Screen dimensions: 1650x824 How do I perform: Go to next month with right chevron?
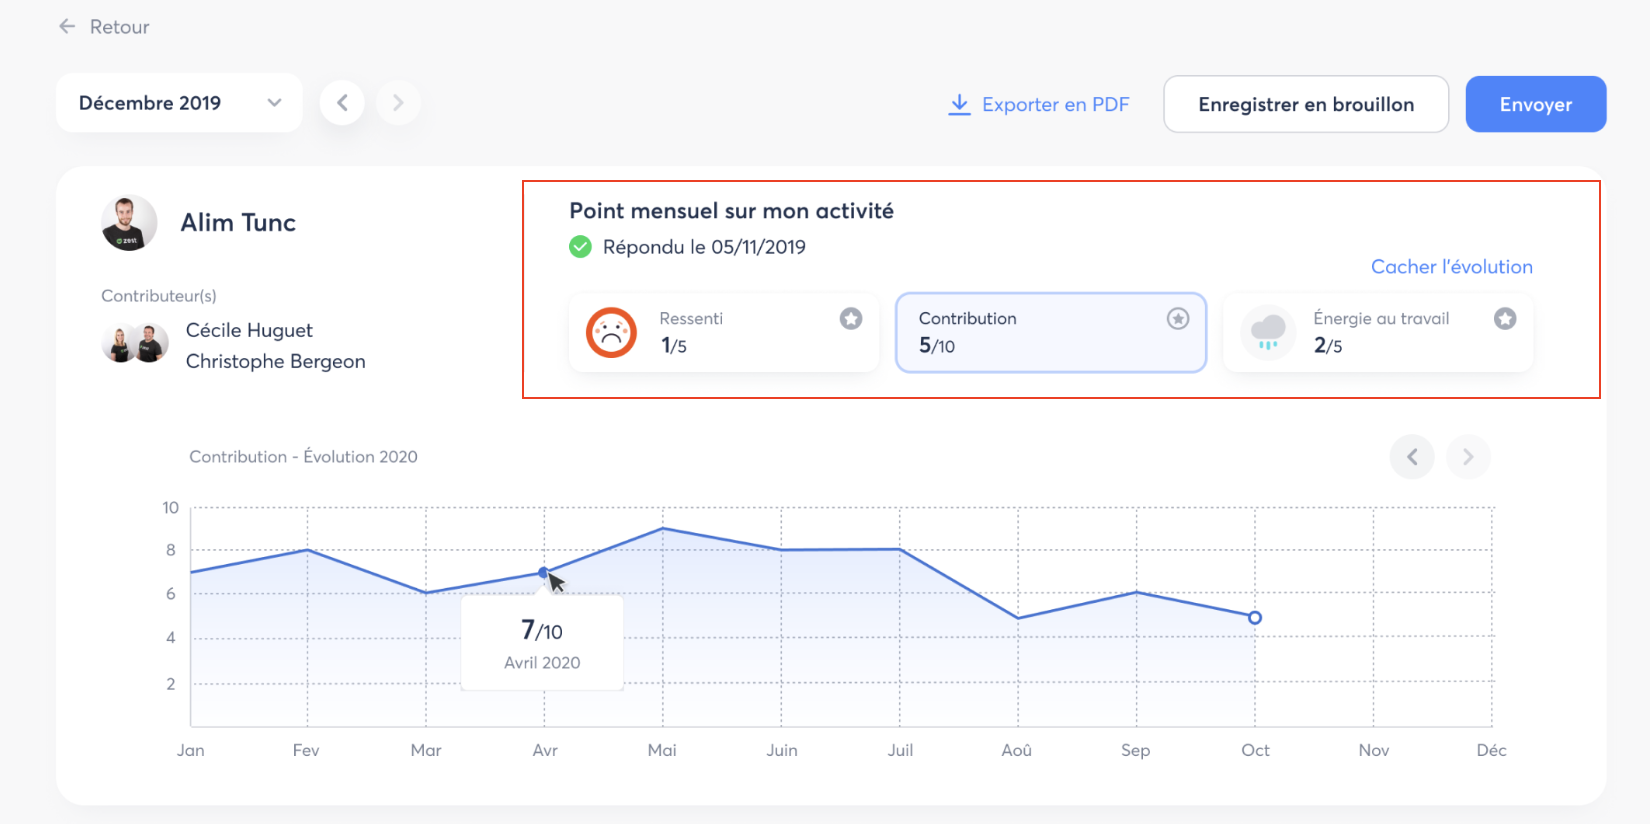tap(398, 103)
